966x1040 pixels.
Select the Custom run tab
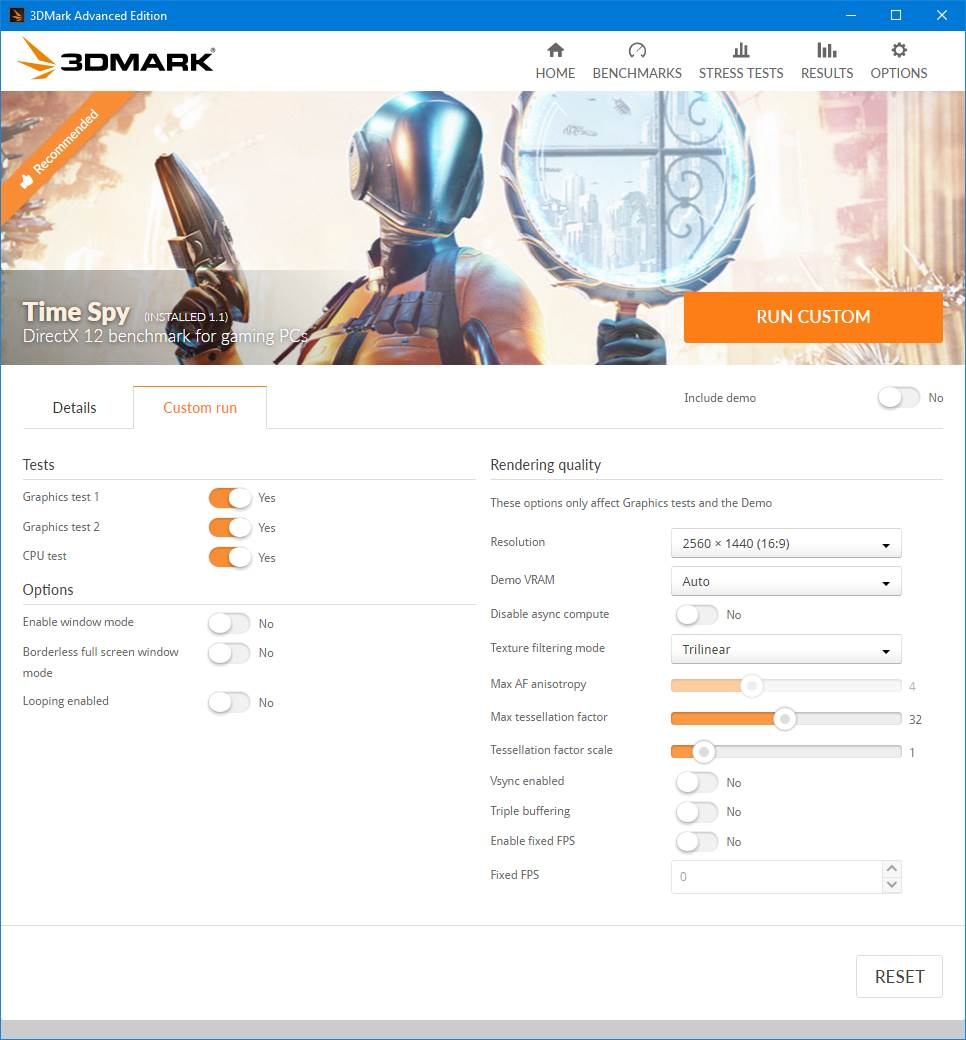coord(200,407)
